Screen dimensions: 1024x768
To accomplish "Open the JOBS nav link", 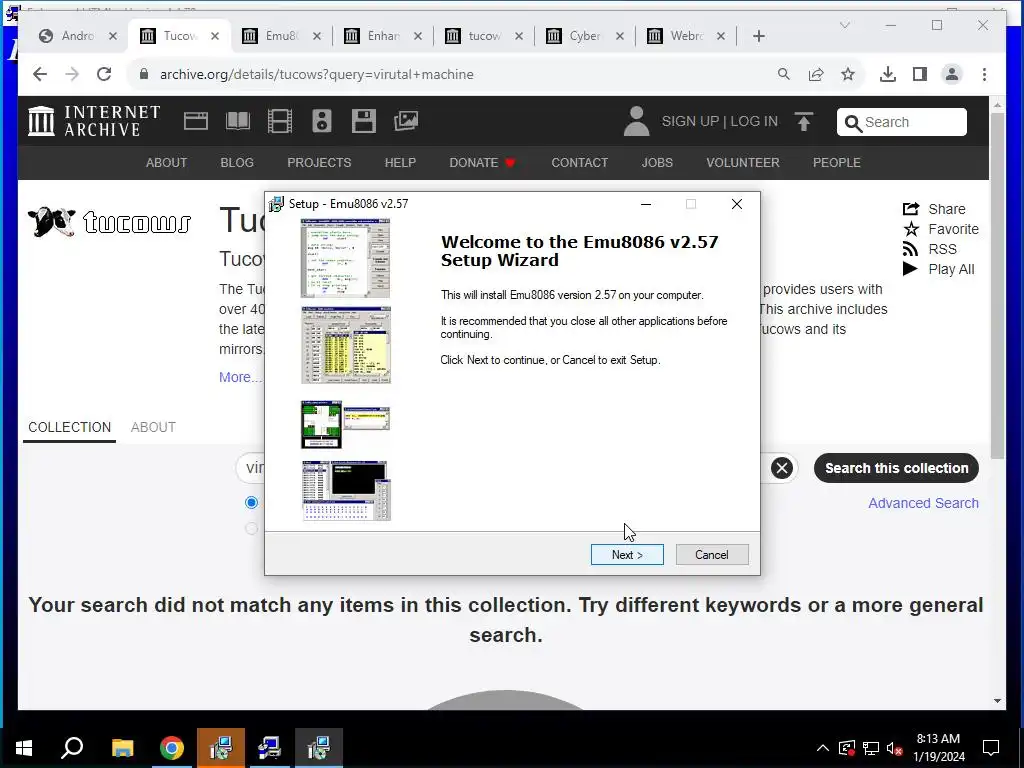I will click(x=656, y=163).
